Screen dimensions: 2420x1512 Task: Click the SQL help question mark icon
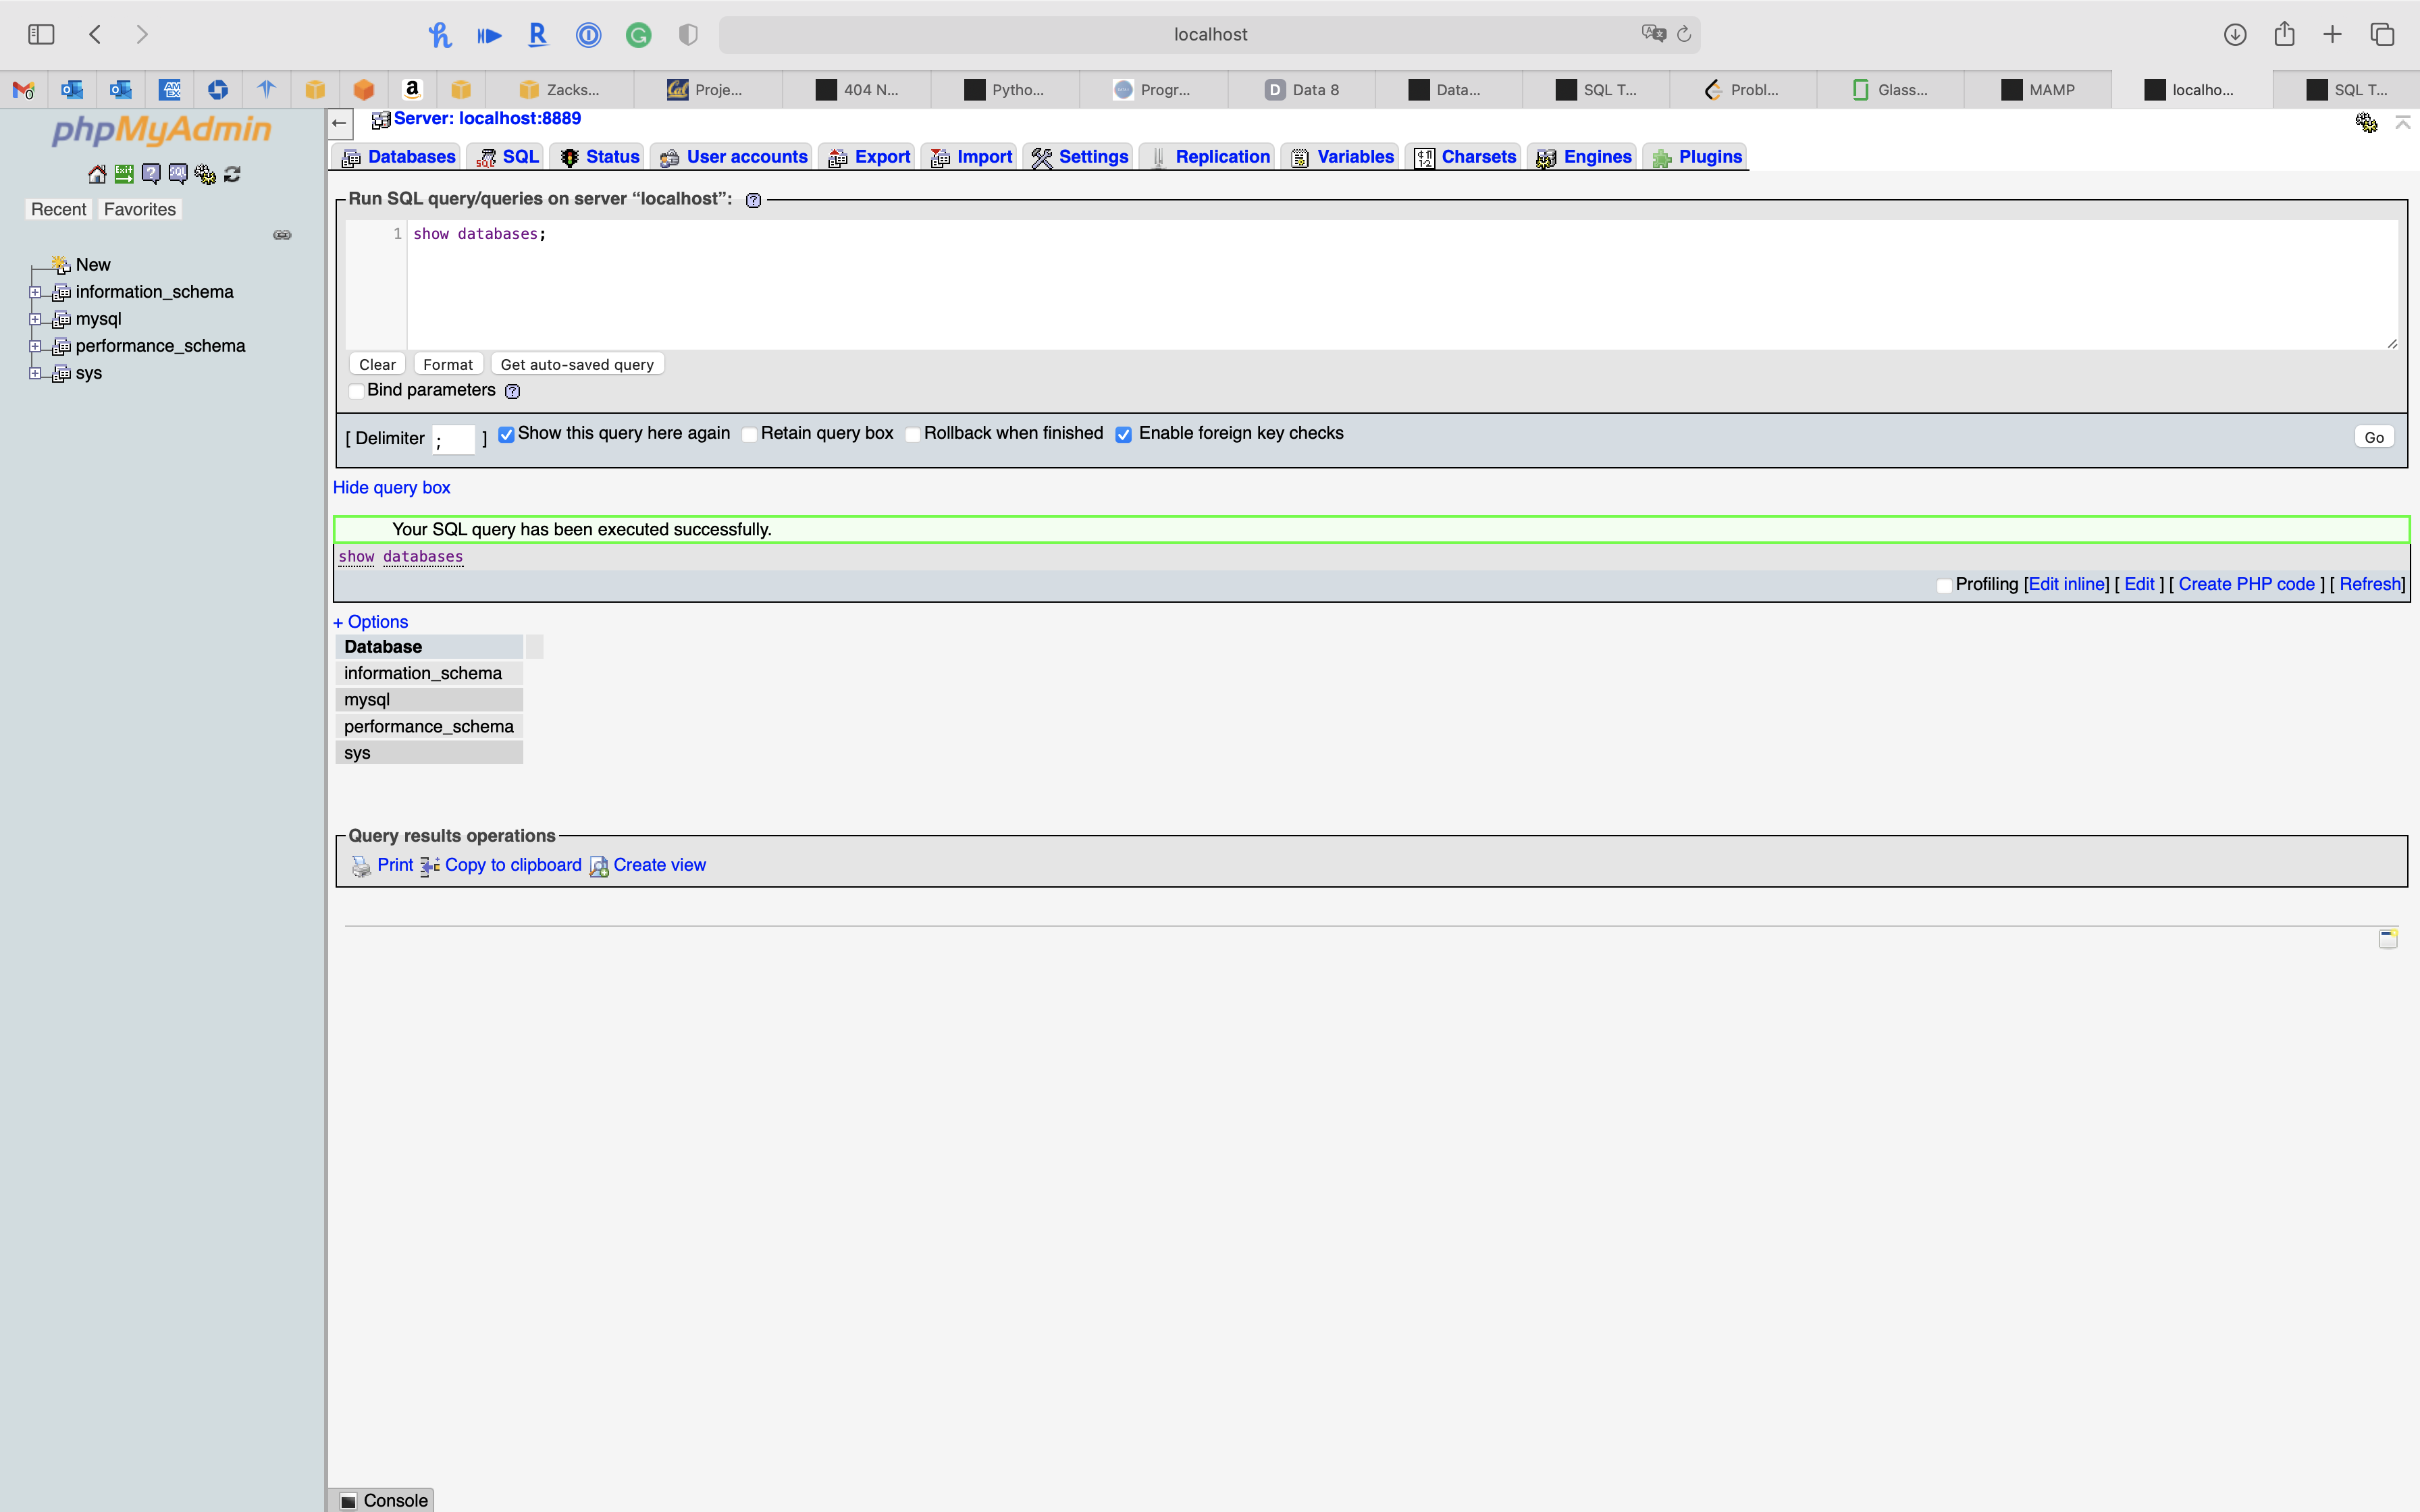(x=754, y=200)
